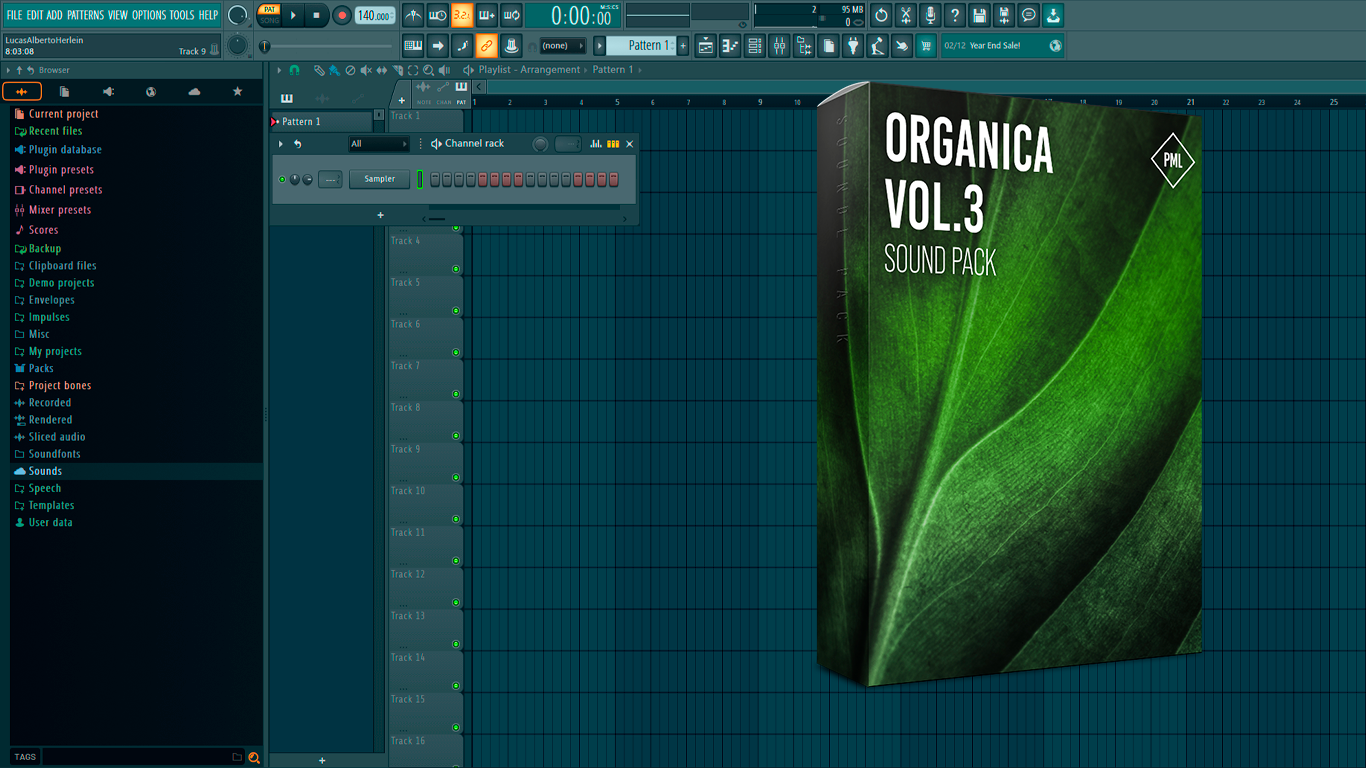This screenshot has width=1366, height=768.
Task: Open the playlist options arrow menu
Action: click(280, 70)
